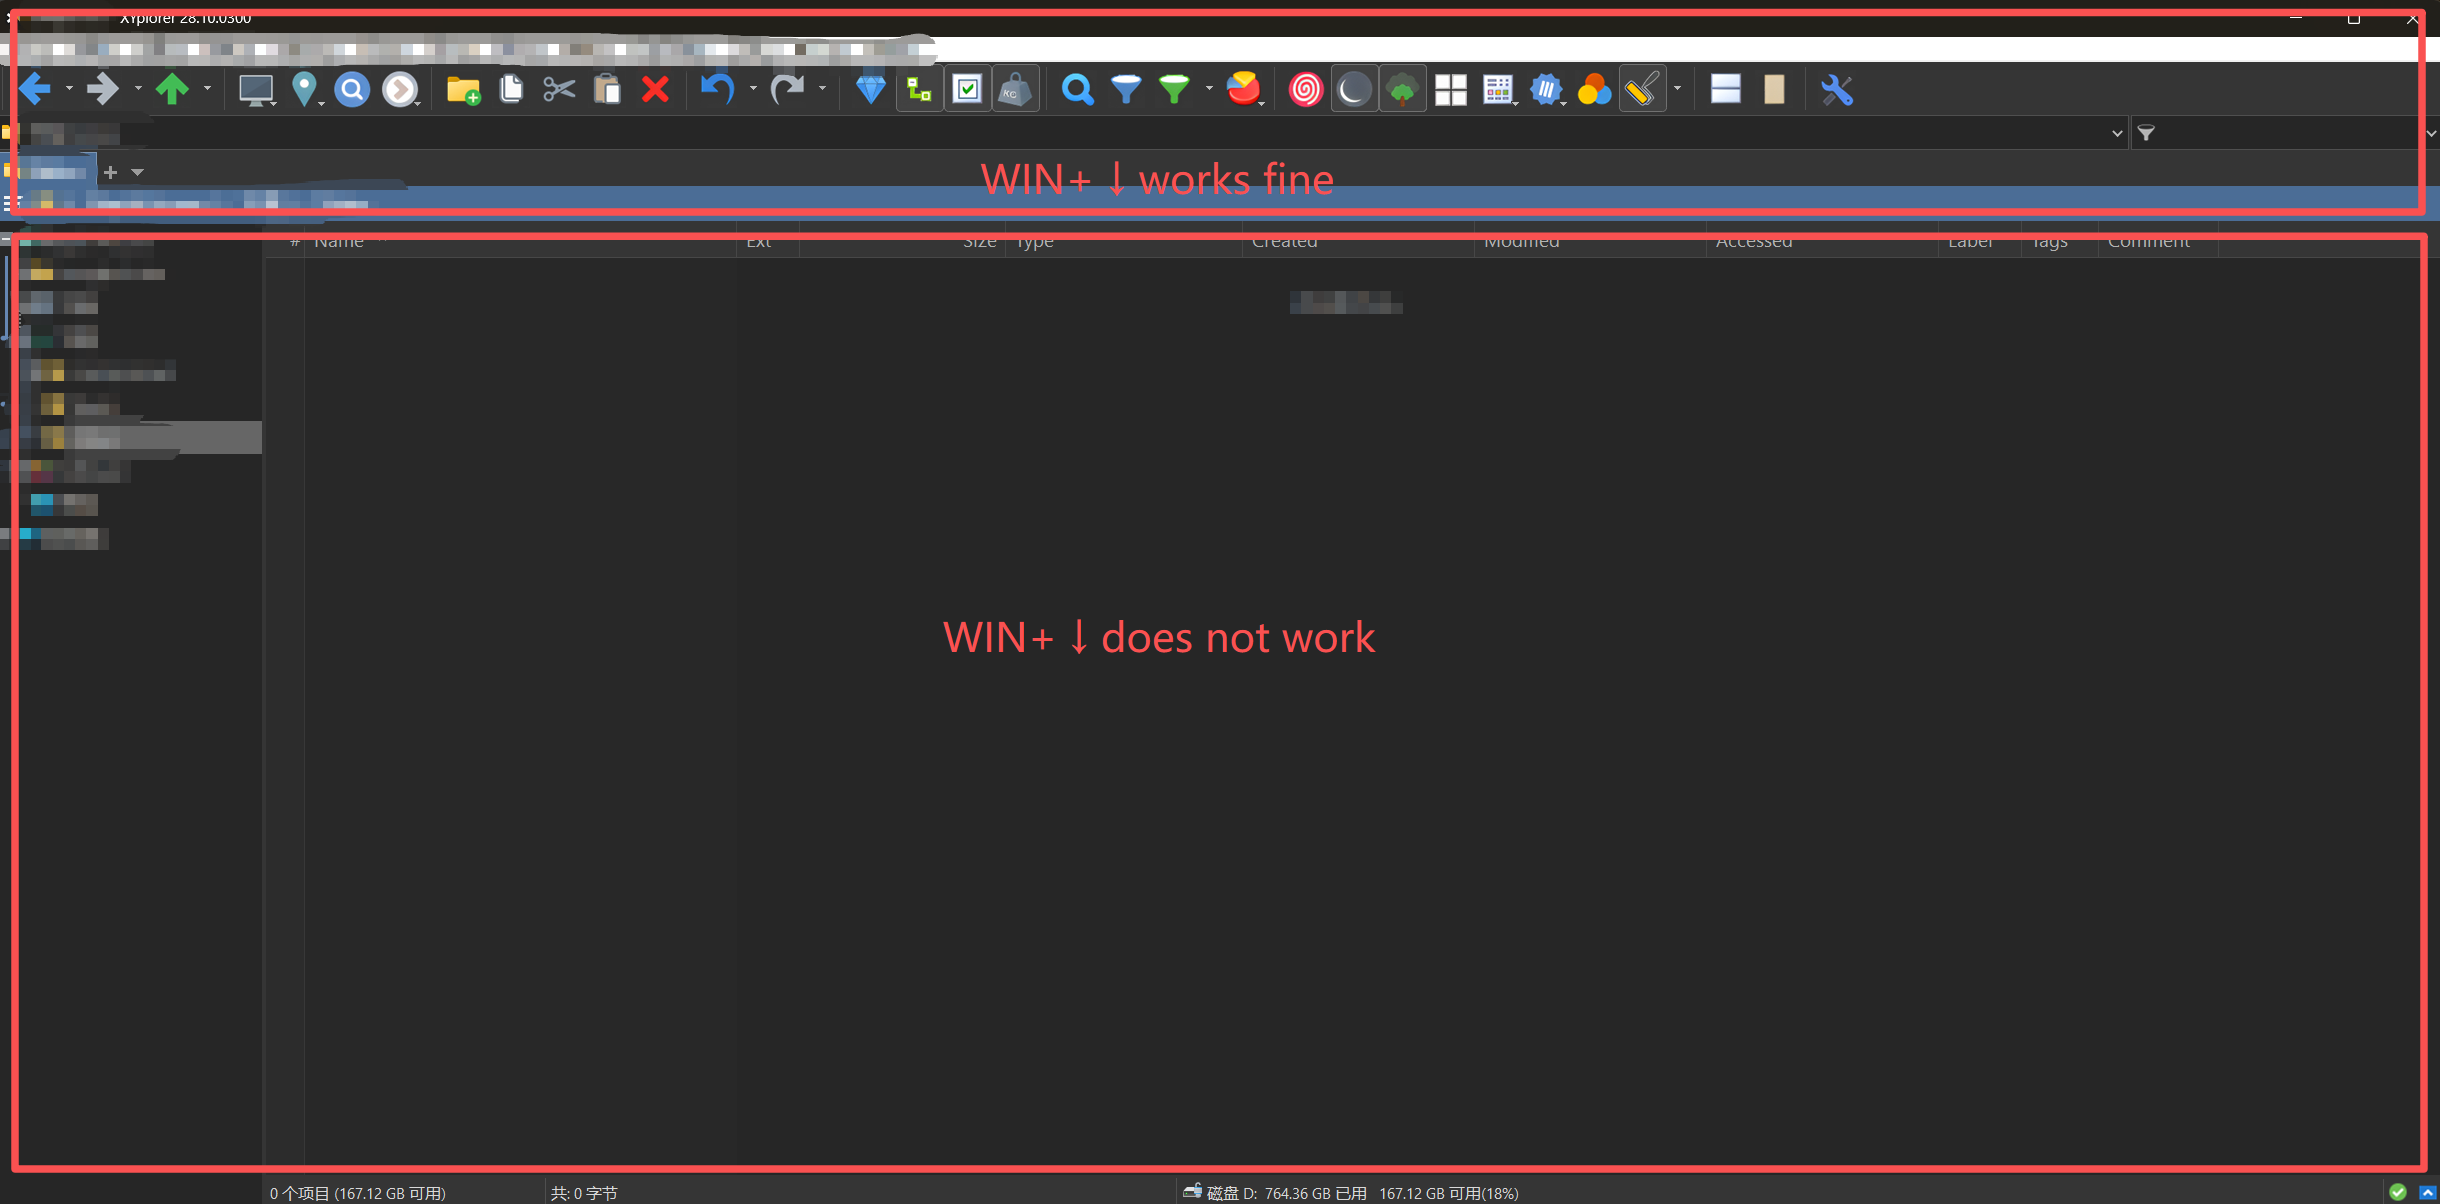Viewport: 2440px width, 1204px height.
Task: Toggle the checkbox selection button
Action: coord(967,90)
